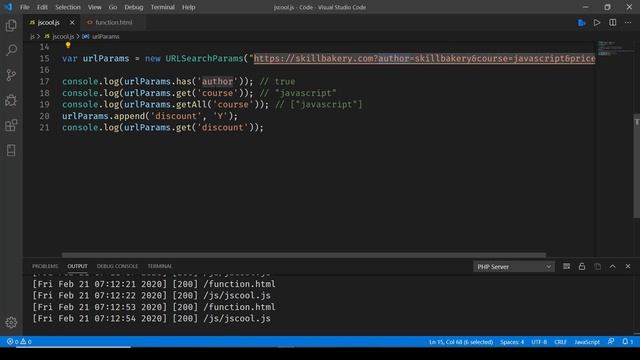Click the 07:12:54 /js/jscool.js log line

[x=151, y=318]
